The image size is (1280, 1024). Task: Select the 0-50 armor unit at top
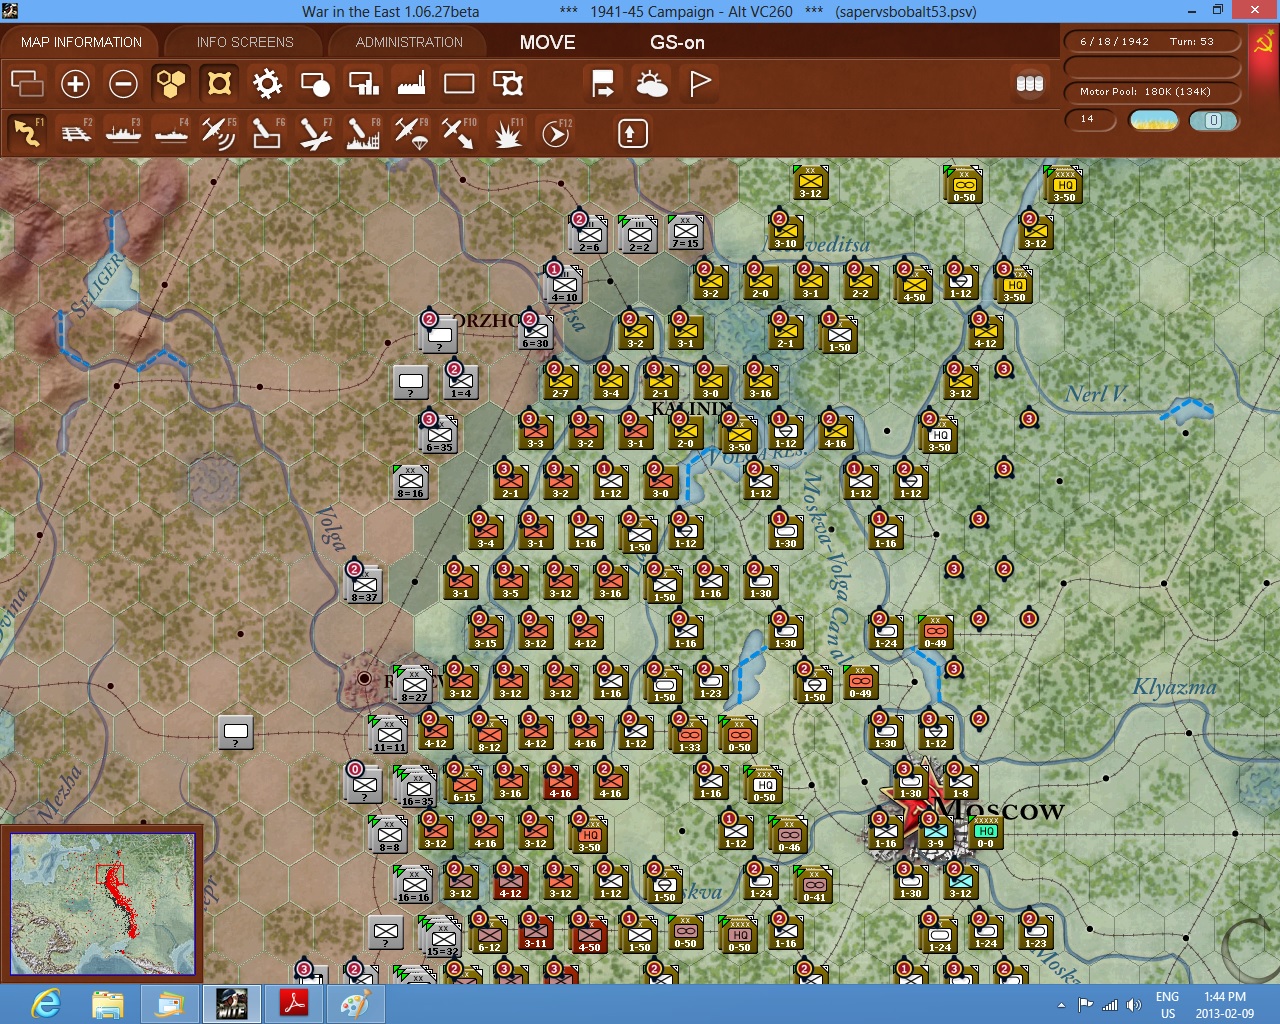pos(965,186)
